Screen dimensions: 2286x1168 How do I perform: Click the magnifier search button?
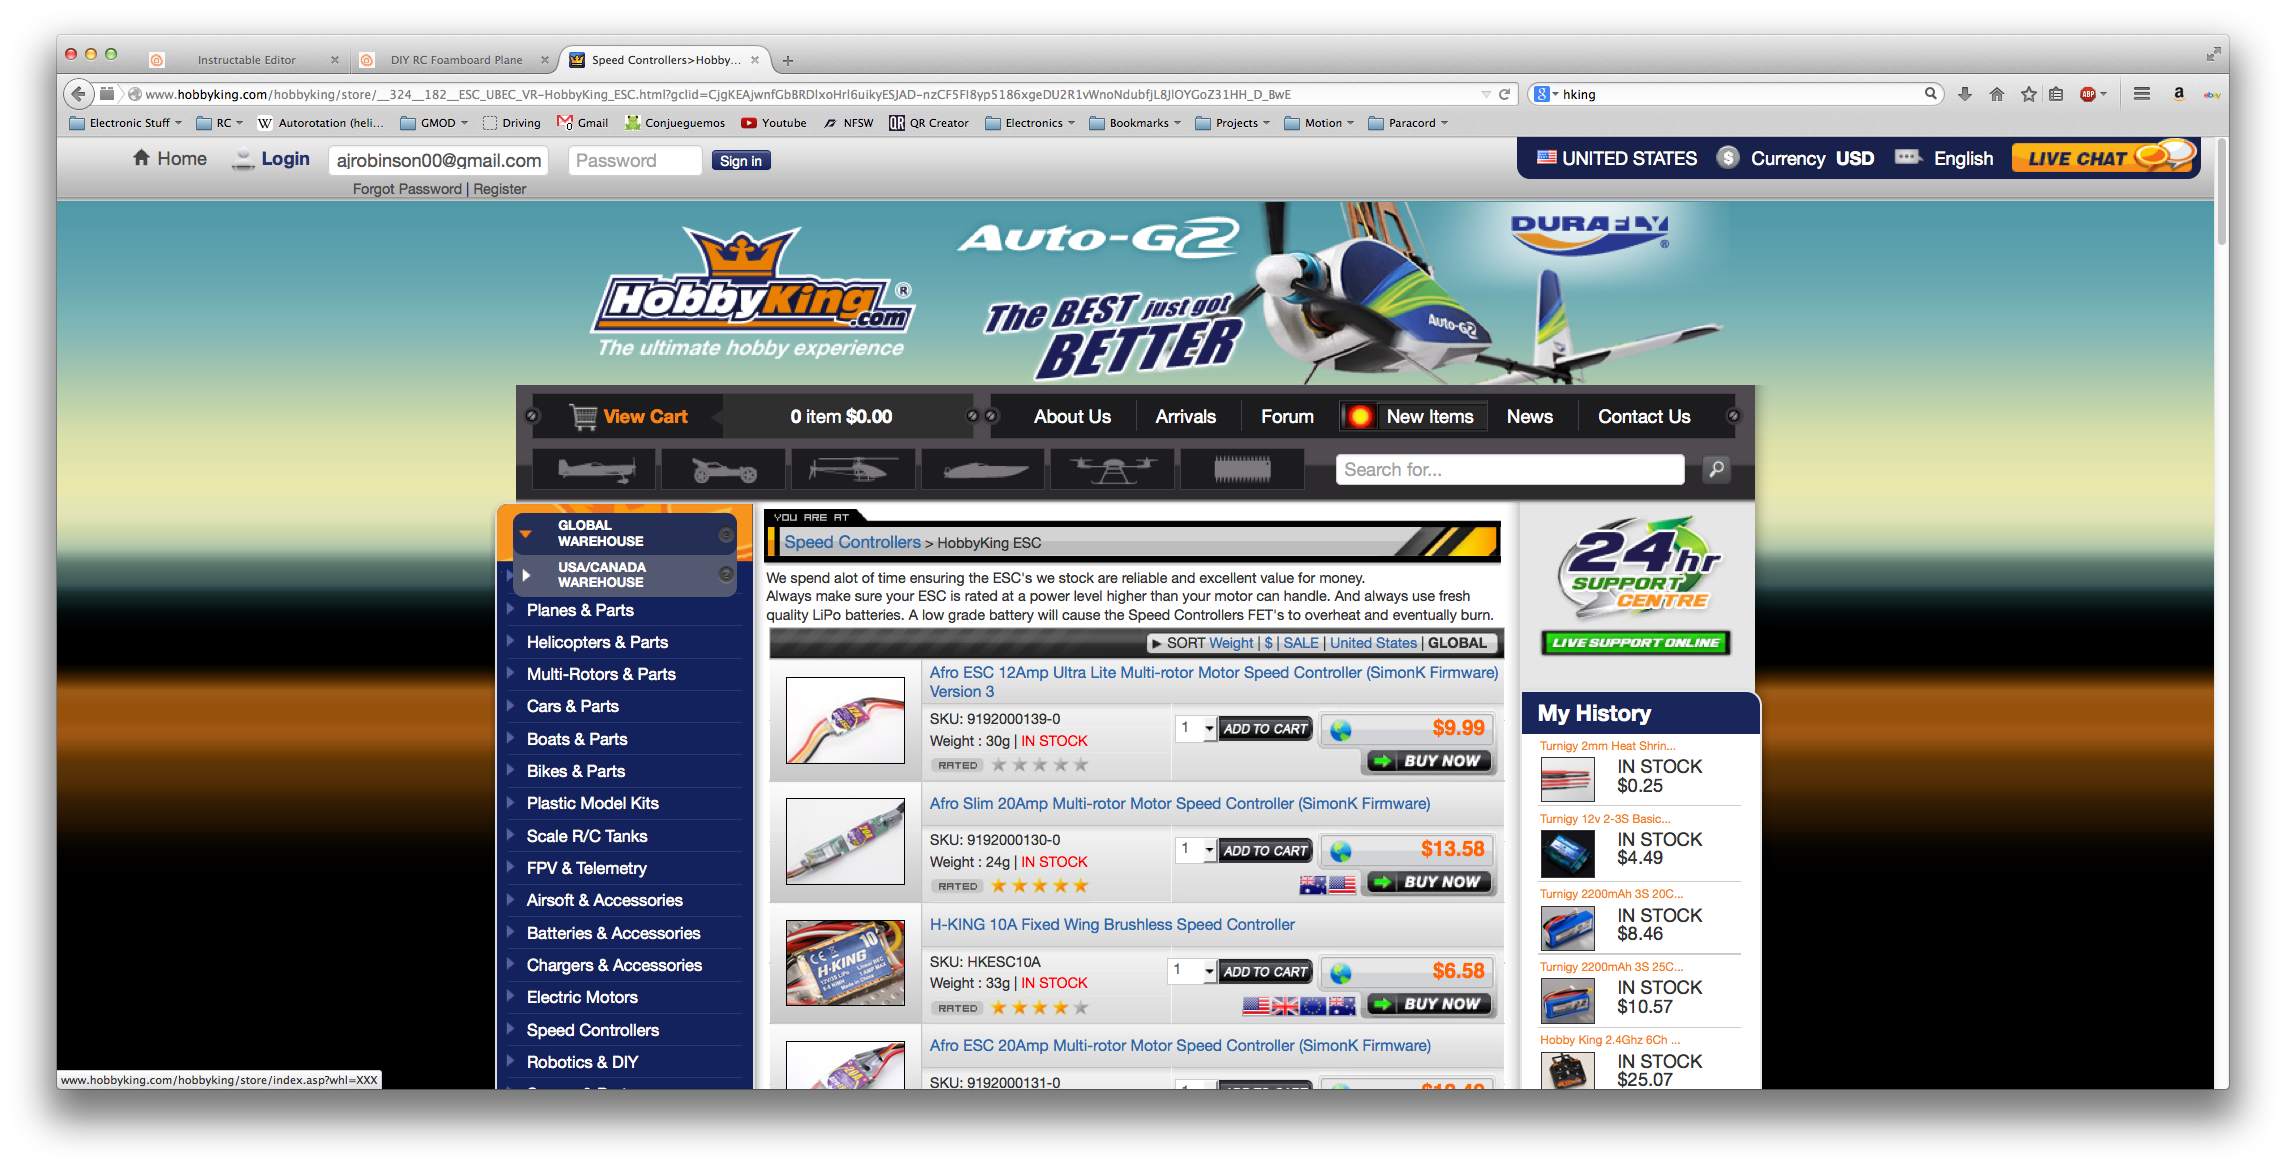click(x=1716, y=469)
